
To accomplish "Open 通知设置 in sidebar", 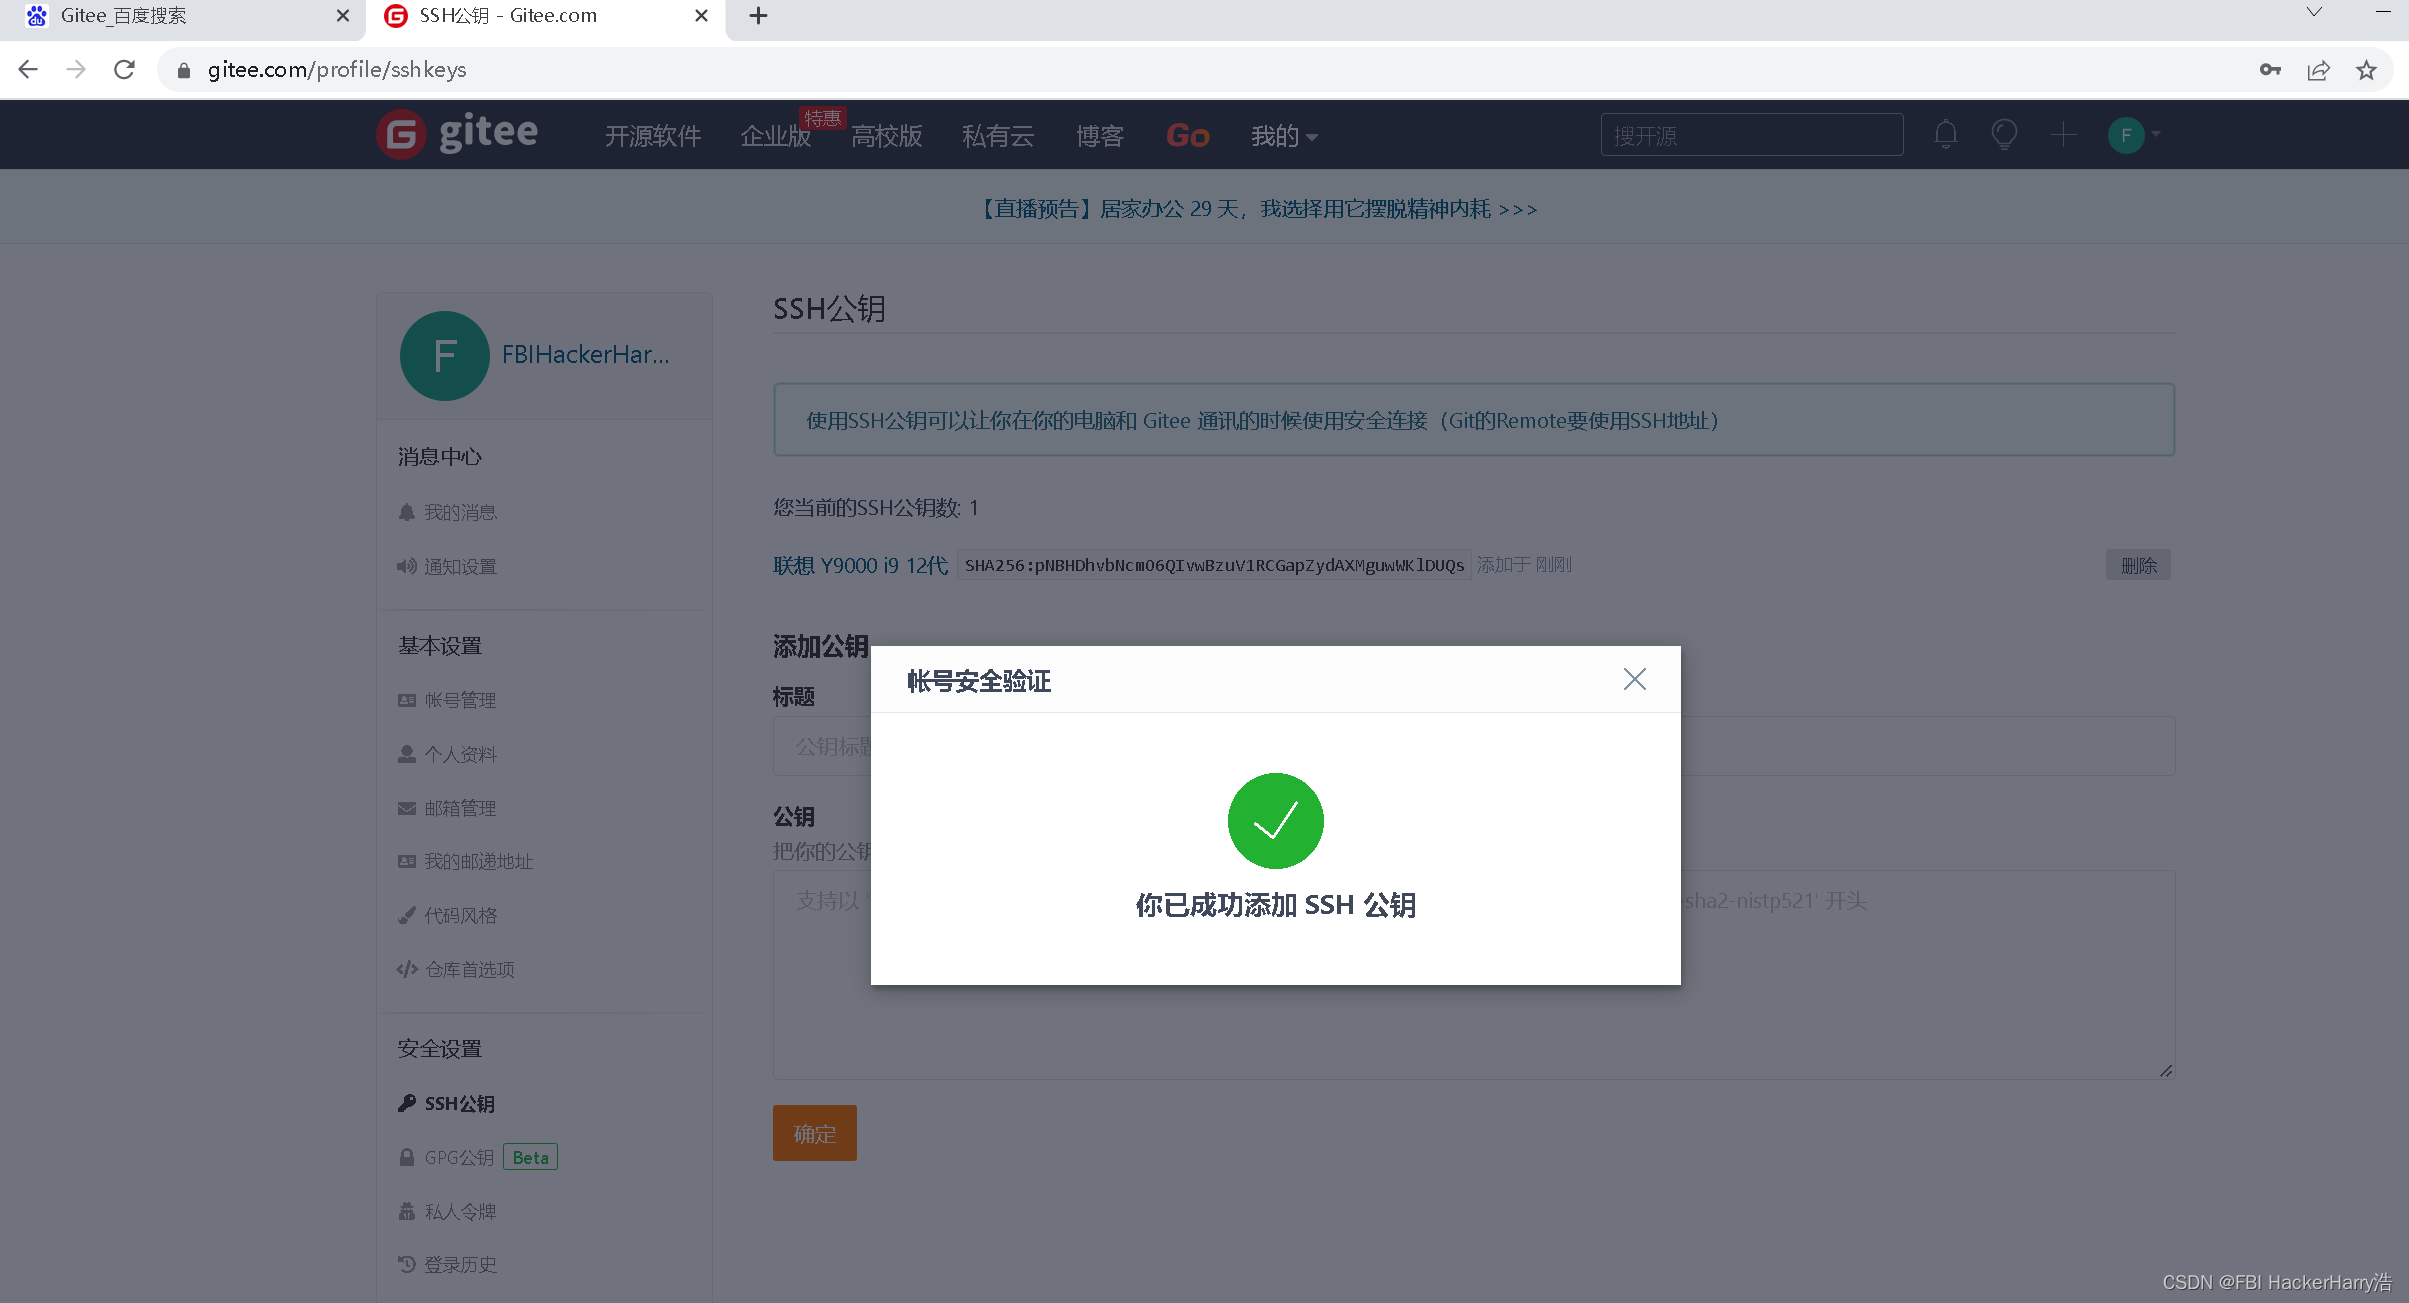I will coord(448,566).
